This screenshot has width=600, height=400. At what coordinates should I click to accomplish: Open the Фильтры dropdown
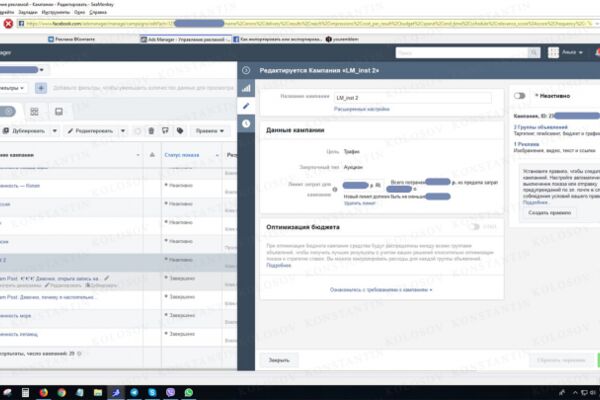13,88
